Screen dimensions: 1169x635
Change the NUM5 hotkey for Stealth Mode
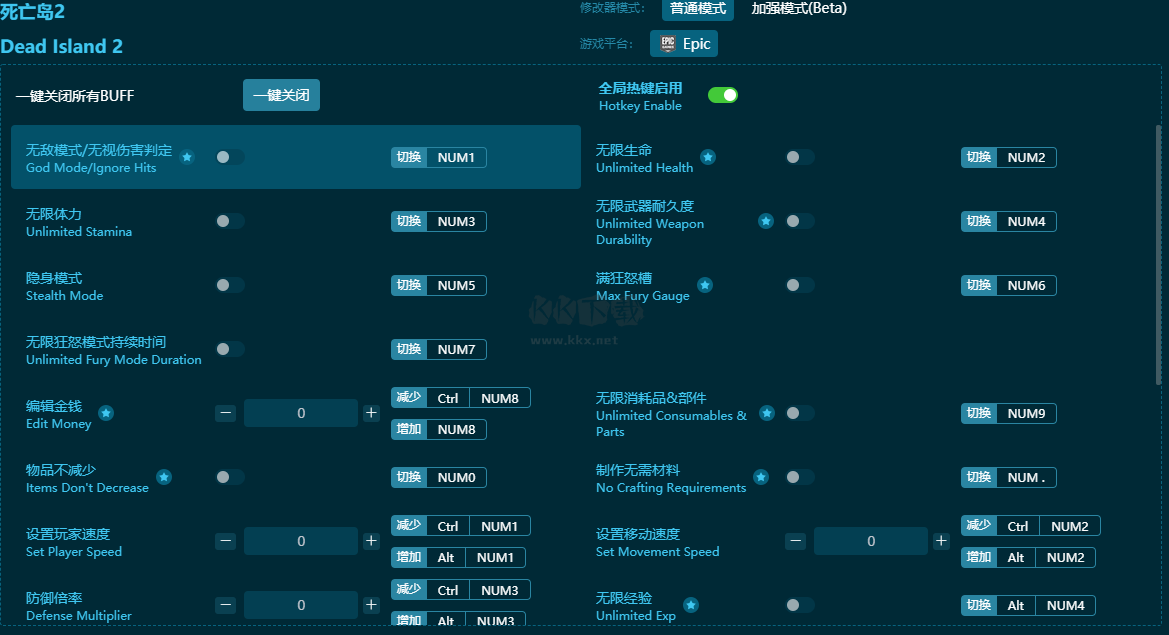438,285
